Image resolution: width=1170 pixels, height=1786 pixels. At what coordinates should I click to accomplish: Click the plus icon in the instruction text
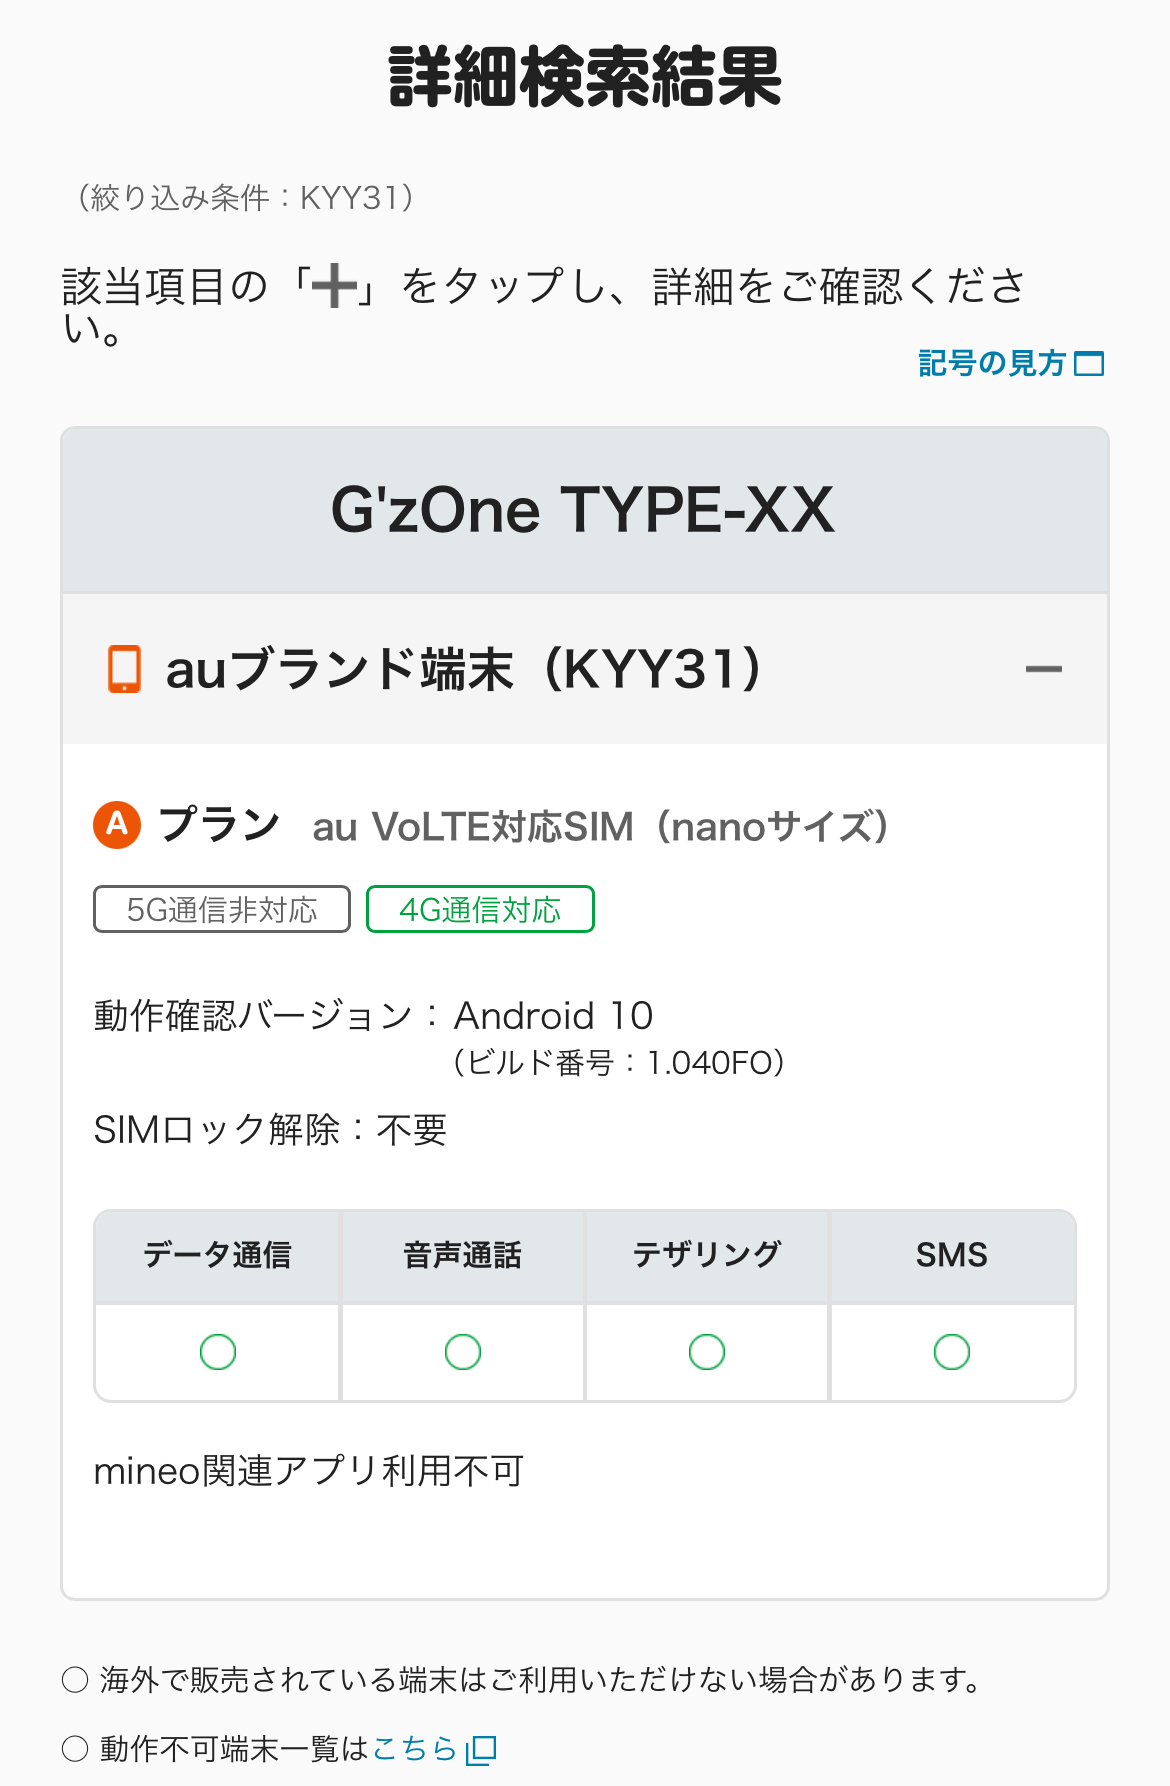334,287
